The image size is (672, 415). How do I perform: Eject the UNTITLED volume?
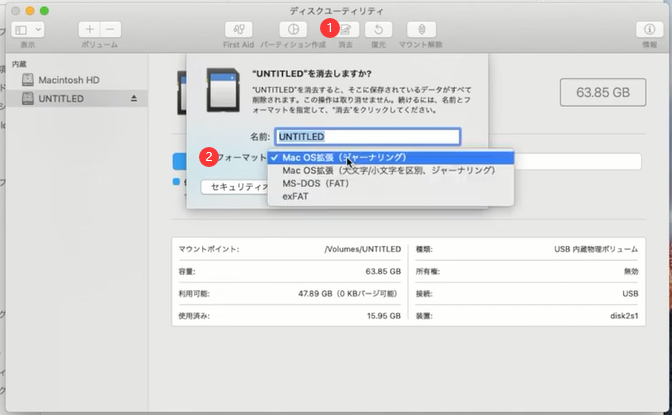coord(134,99)
